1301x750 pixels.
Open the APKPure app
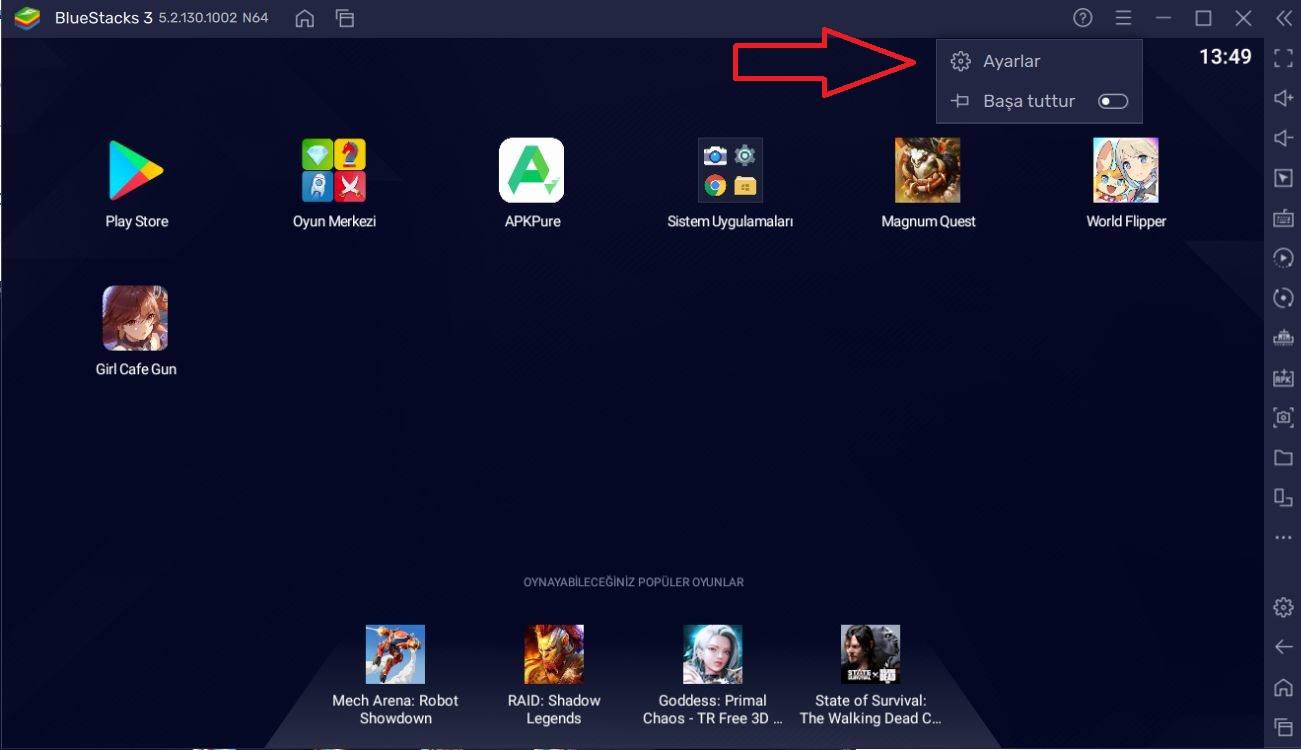coord(532,171)
